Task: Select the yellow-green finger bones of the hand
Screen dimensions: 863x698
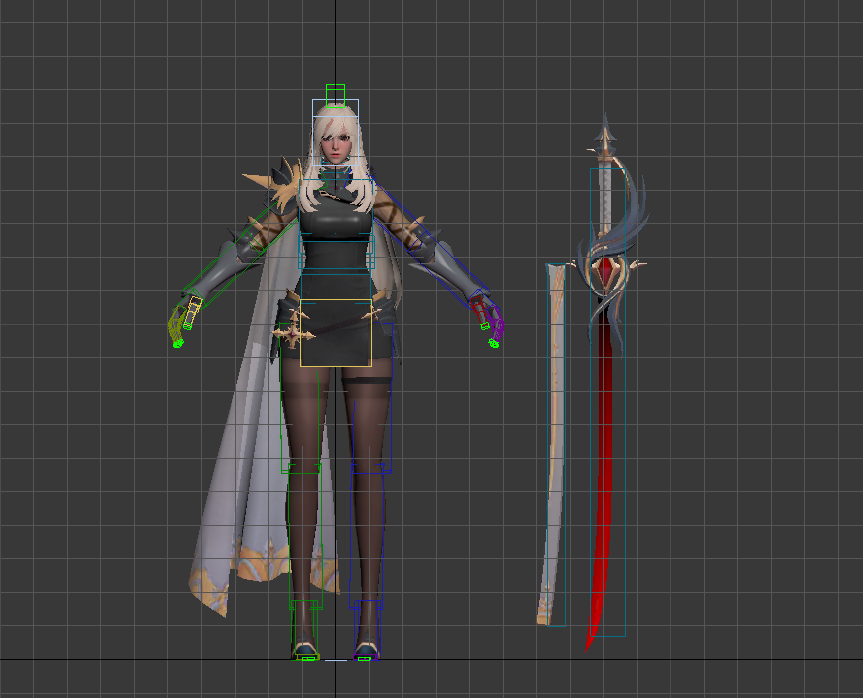Action: point(177,326)
